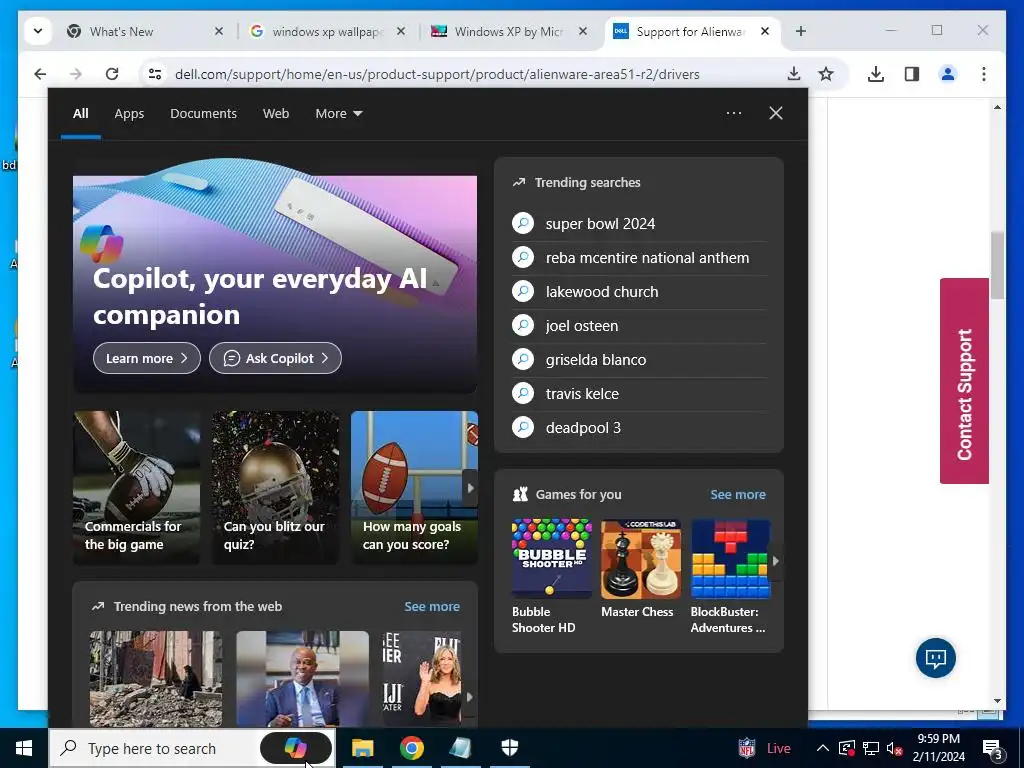This screenshot has height=768, width=1024.
Task: Open Chrome icon on taskbar
Action: (x=411, y=748)
